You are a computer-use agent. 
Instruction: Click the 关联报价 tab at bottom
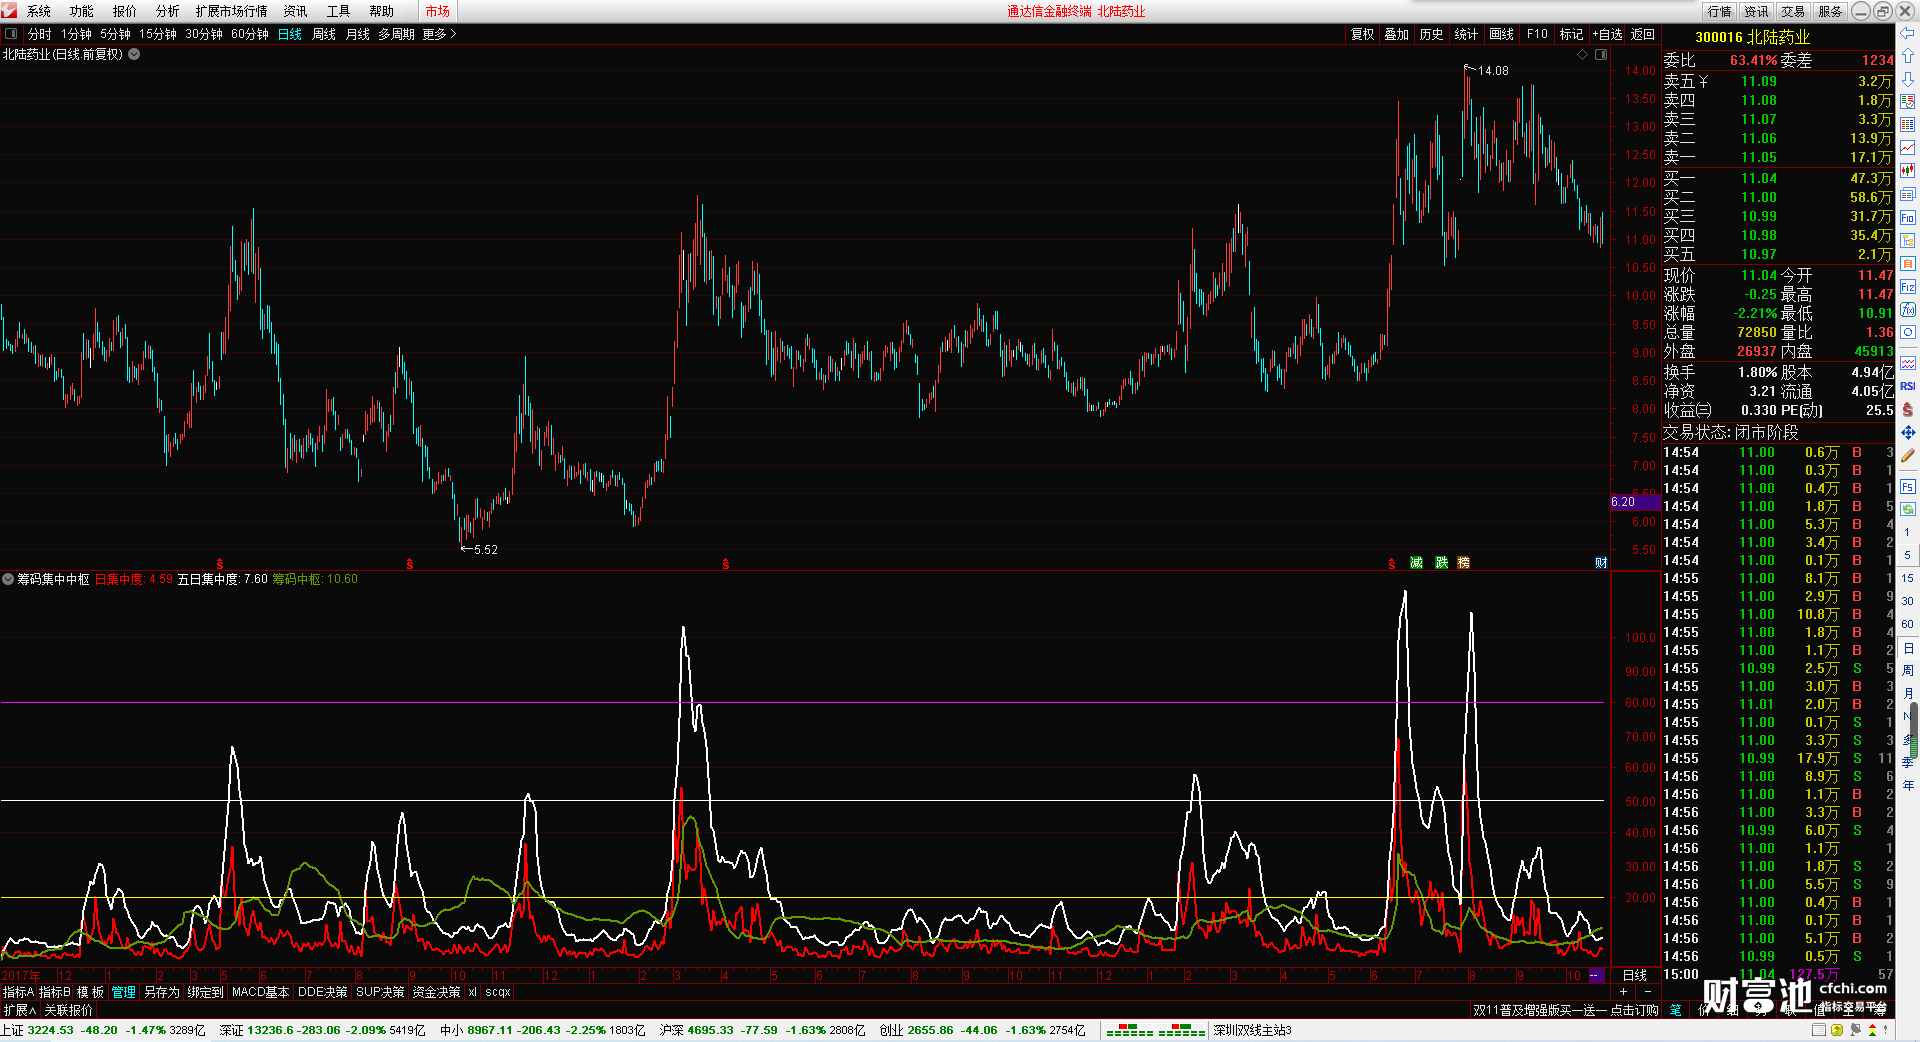click(x=68, y=1010)
